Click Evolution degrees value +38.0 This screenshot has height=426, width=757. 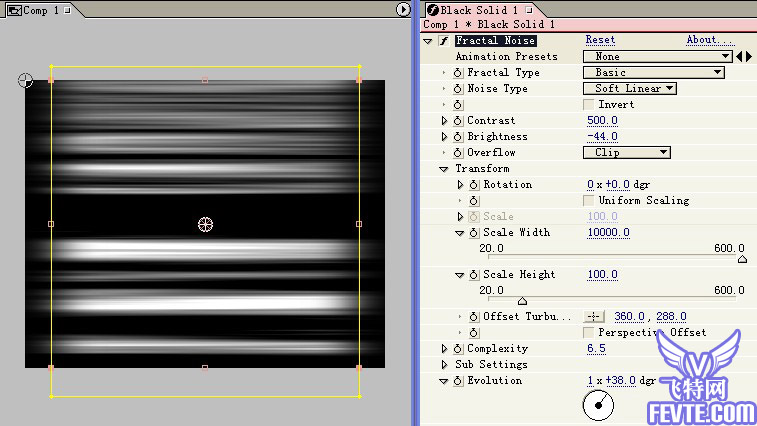pos(620,381)
